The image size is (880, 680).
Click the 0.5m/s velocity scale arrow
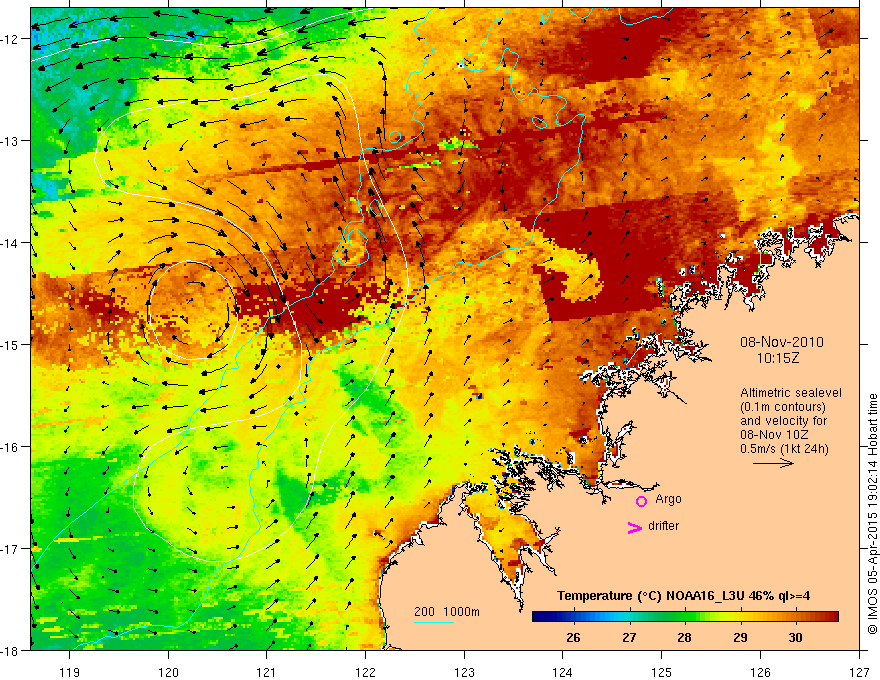[x=773, y=463]
